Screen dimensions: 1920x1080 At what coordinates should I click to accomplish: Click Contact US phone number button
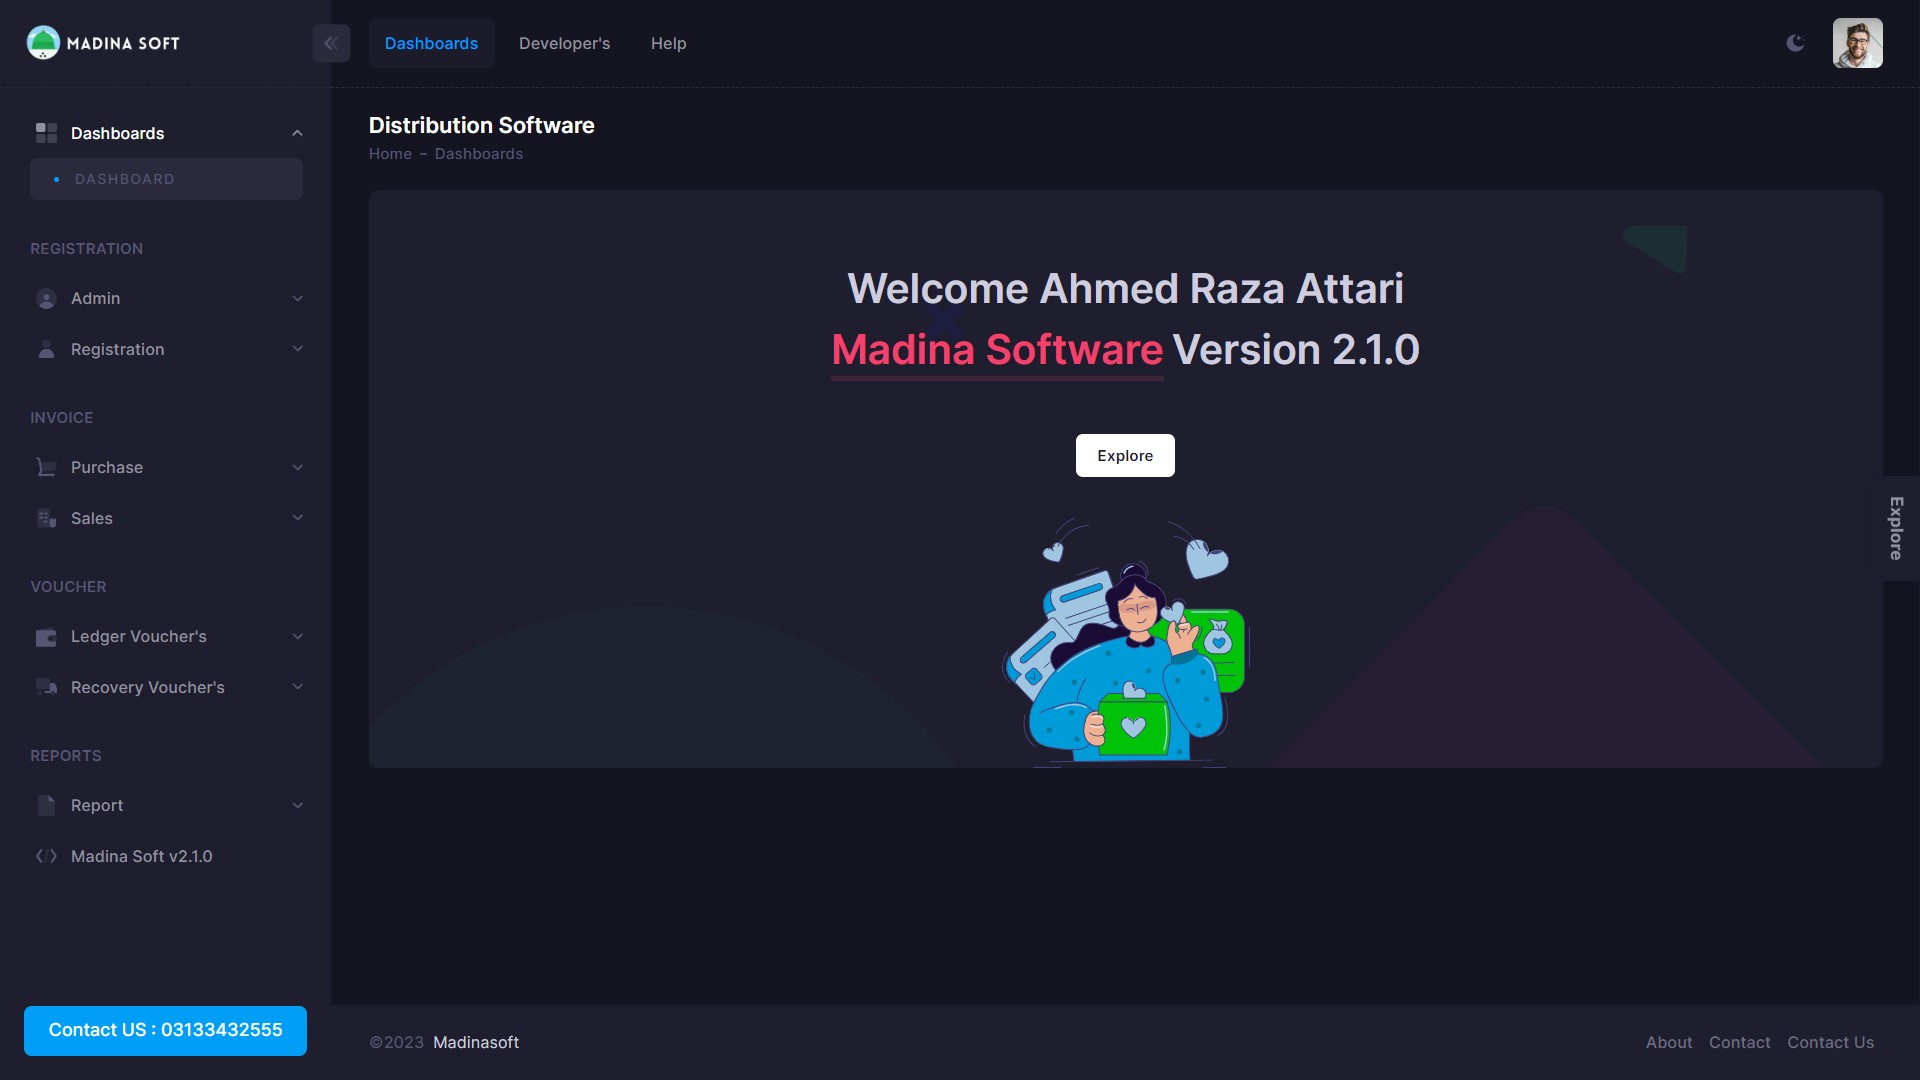[x=165, y=1030]
